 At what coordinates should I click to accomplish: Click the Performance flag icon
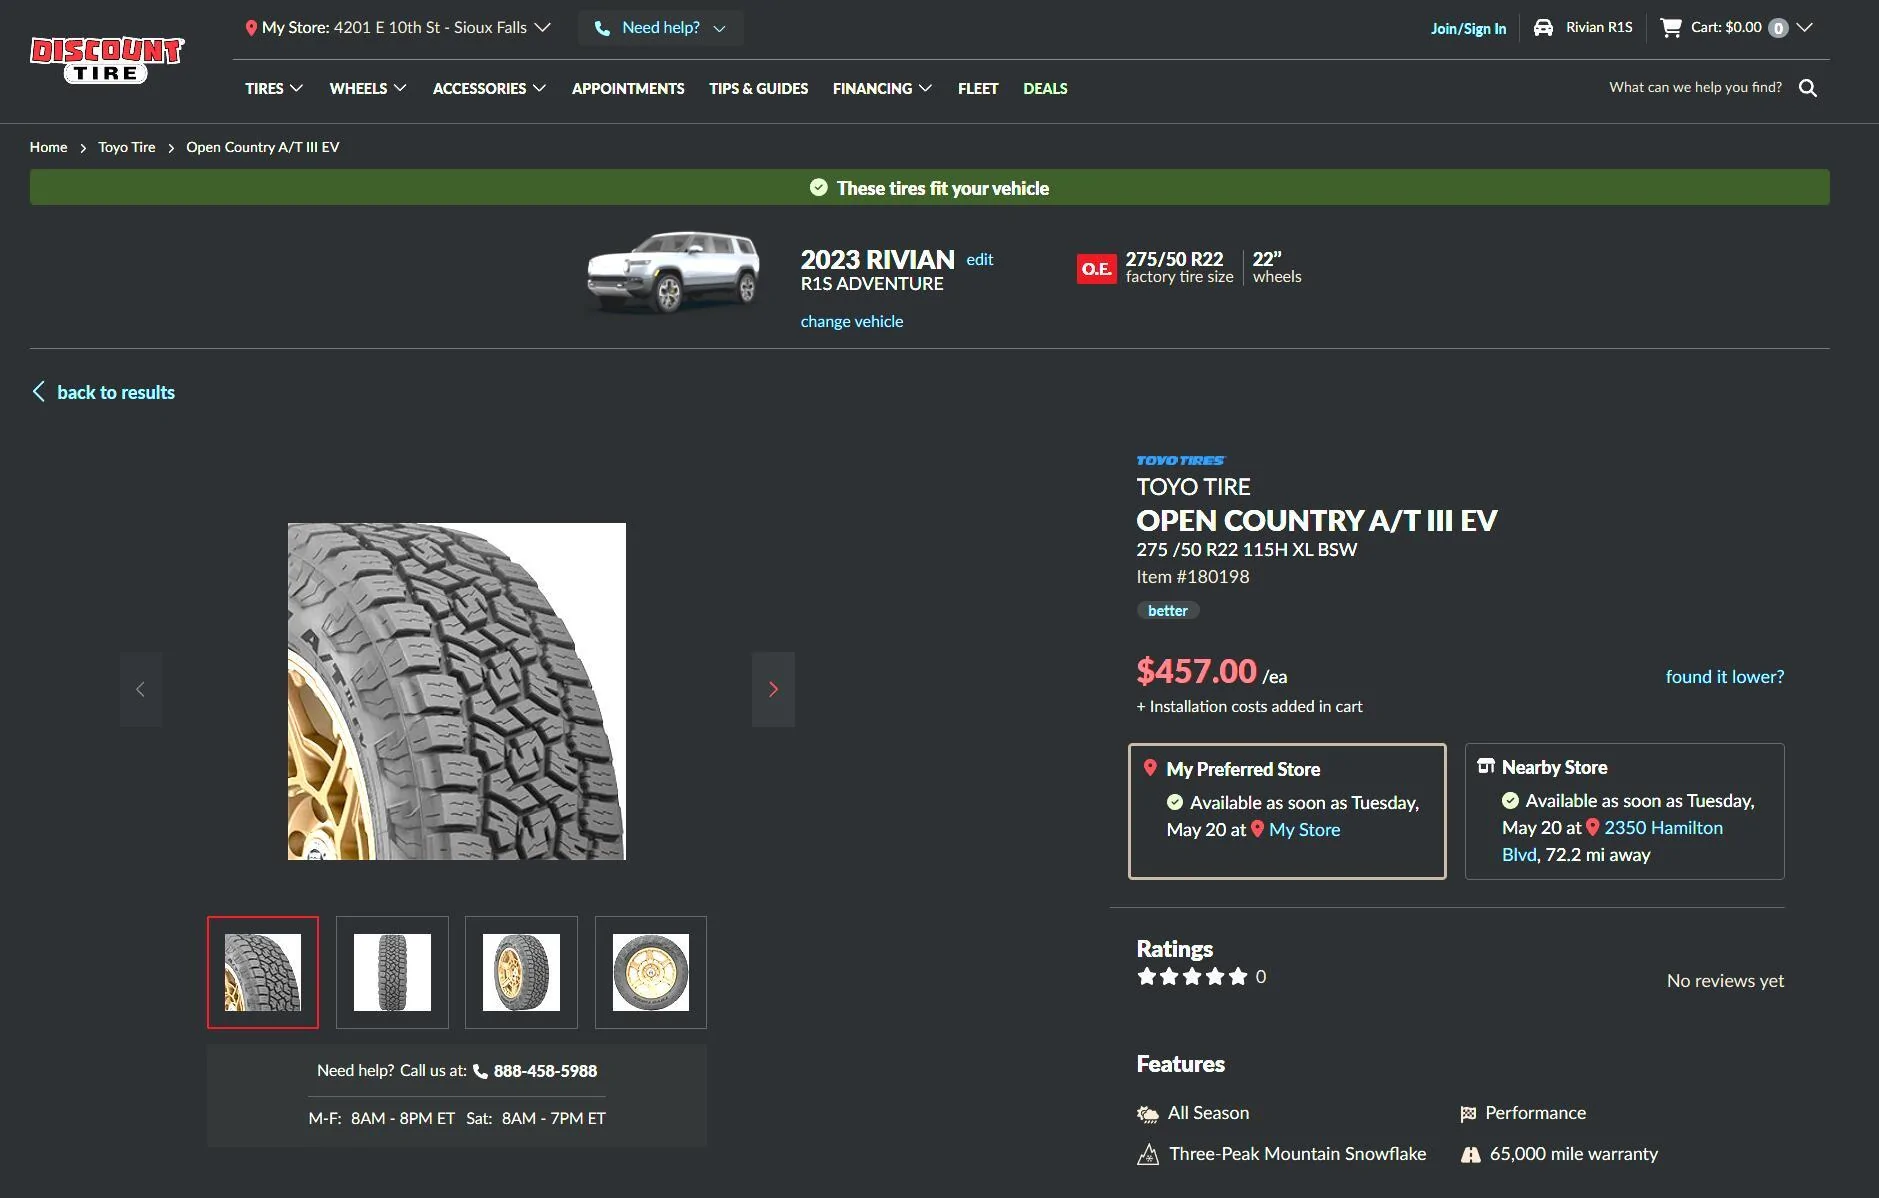[1467, 1114]
